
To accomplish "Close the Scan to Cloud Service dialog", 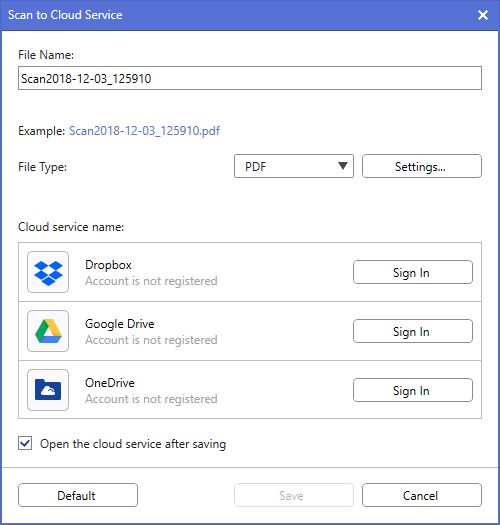I will point(483,15).
